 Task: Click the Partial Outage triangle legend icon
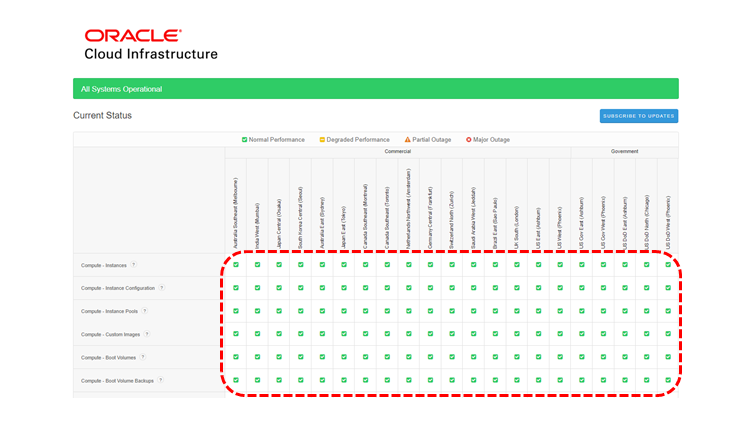408,140
